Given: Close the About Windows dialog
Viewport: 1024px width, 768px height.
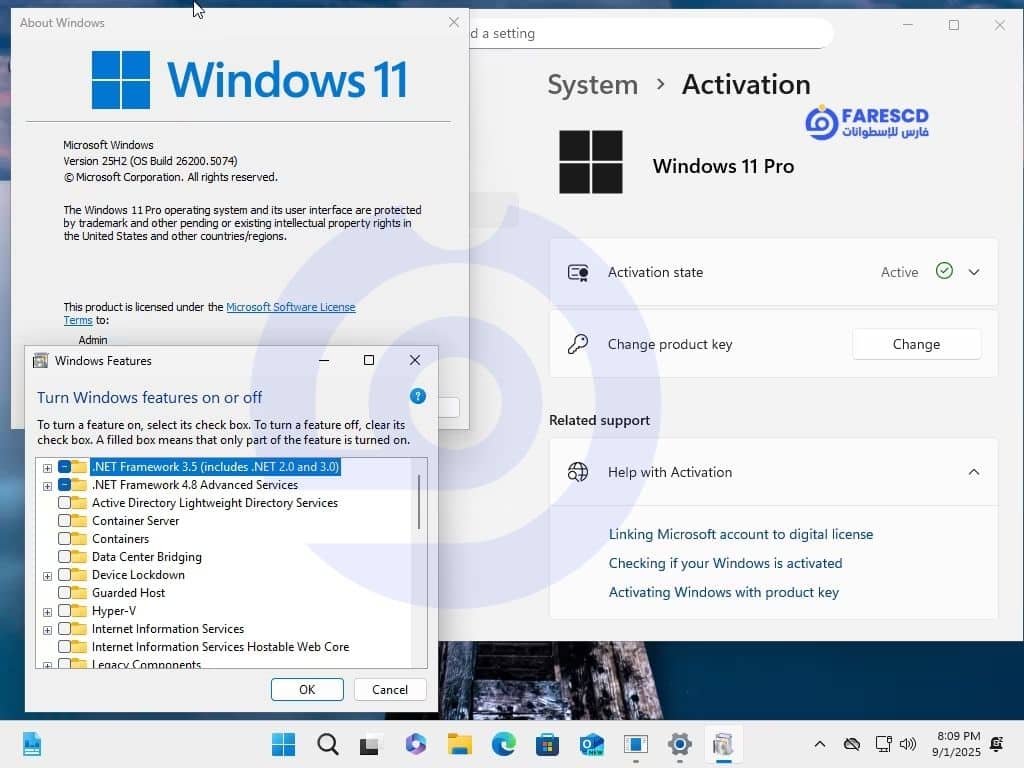Looking at the screenshot, I should [x=454, y=22].
